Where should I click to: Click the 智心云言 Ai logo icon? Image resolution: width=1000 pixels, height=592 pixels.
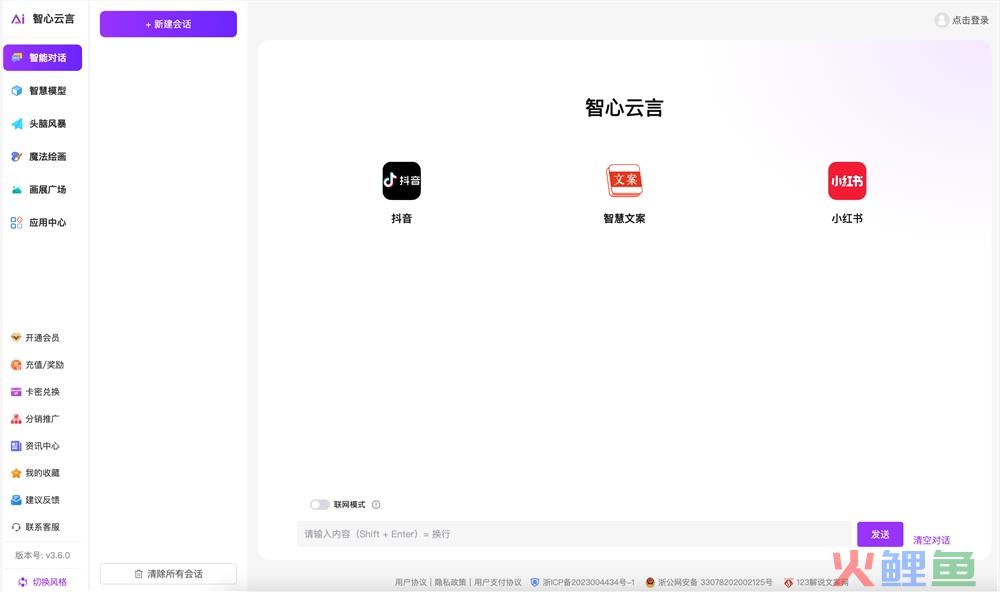[18, 19]
